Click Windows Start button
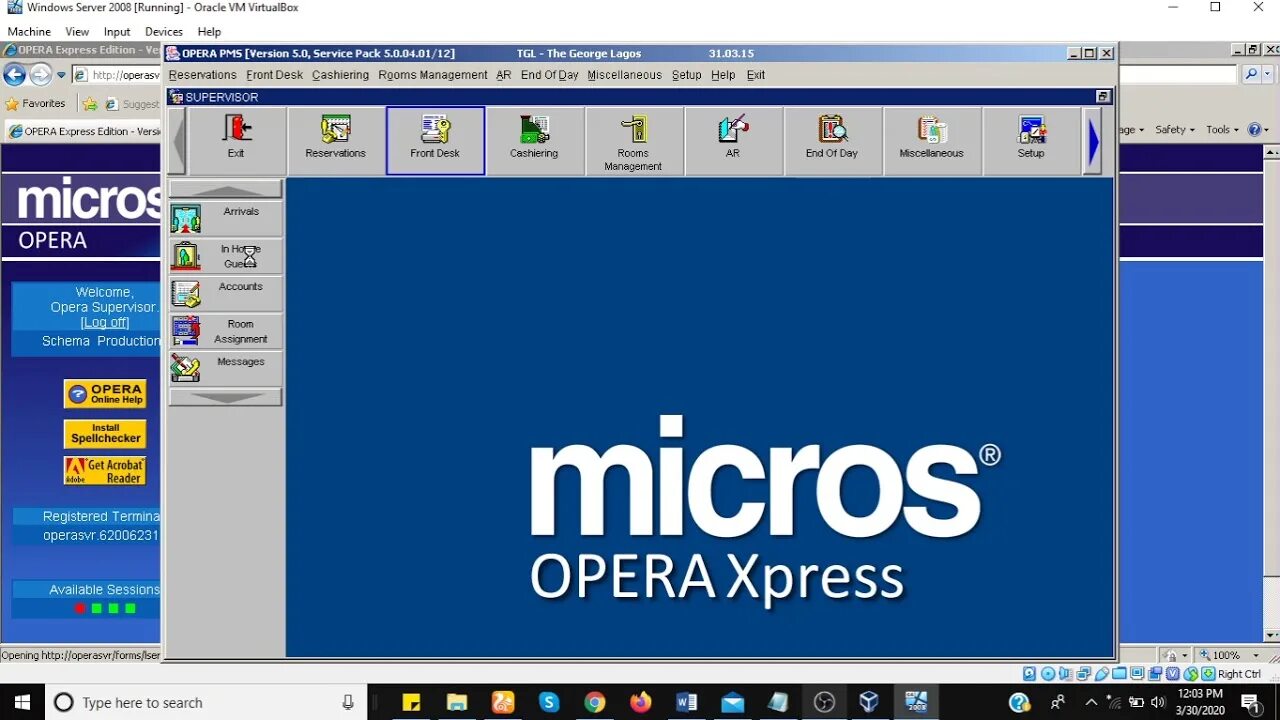 (x=22, y=702)
